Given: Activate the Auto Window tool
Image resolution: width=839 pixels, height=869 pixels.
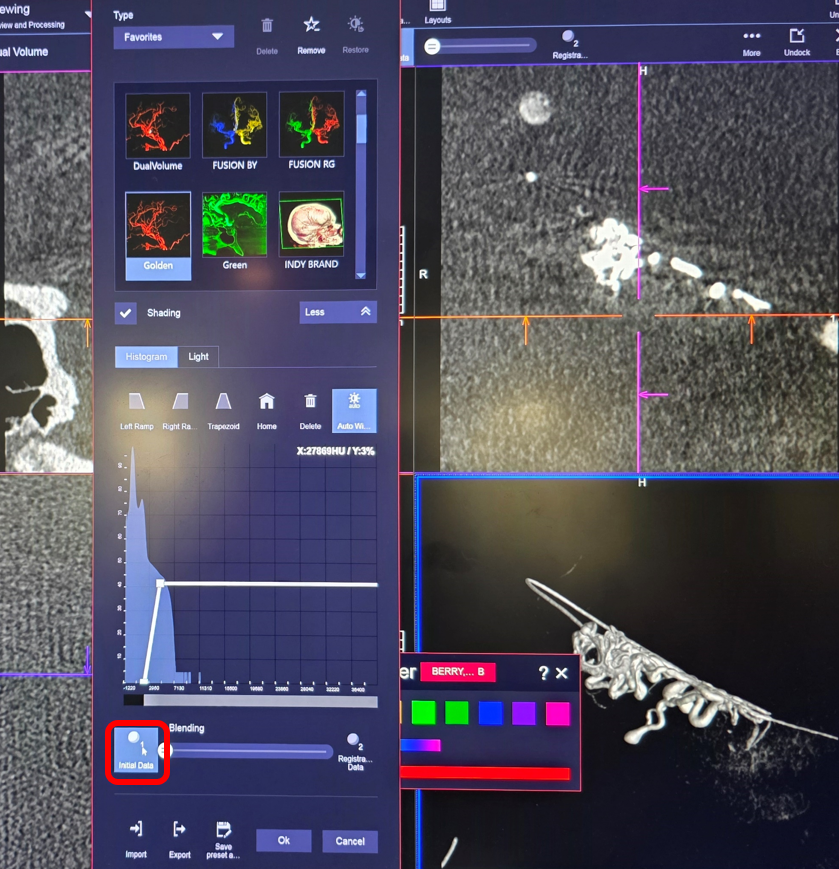Looking at the screenshot, I should click(x=354, y=402).
